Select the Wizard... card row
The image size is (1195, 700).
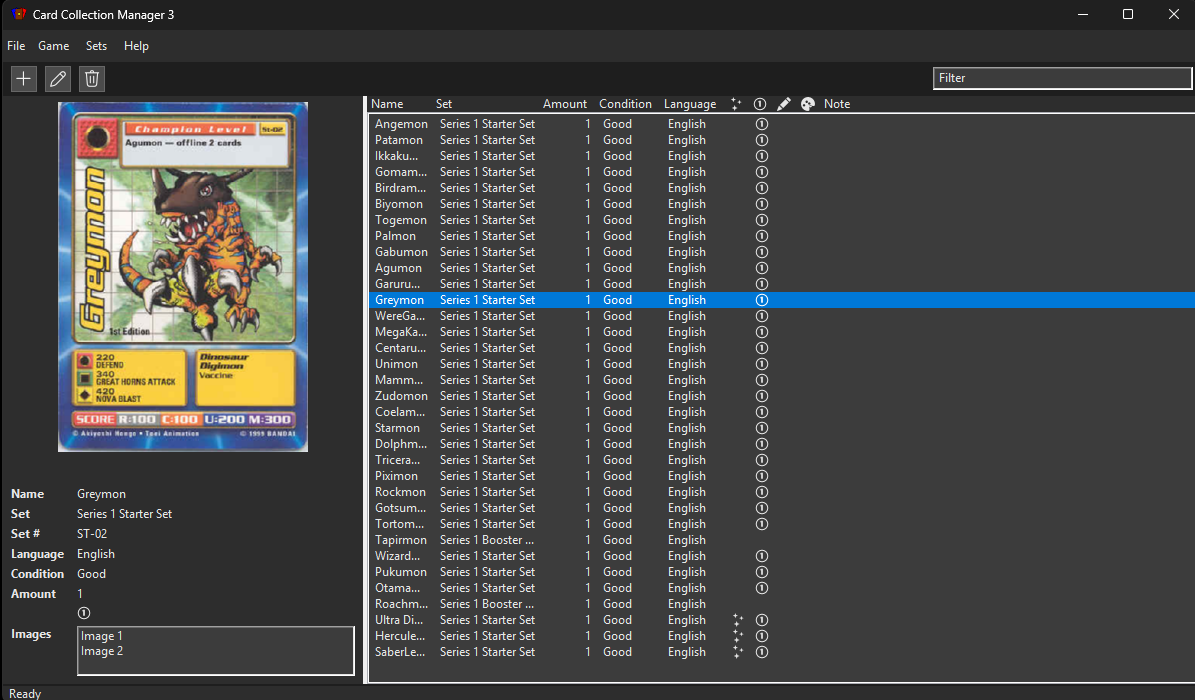coord(781,556)
